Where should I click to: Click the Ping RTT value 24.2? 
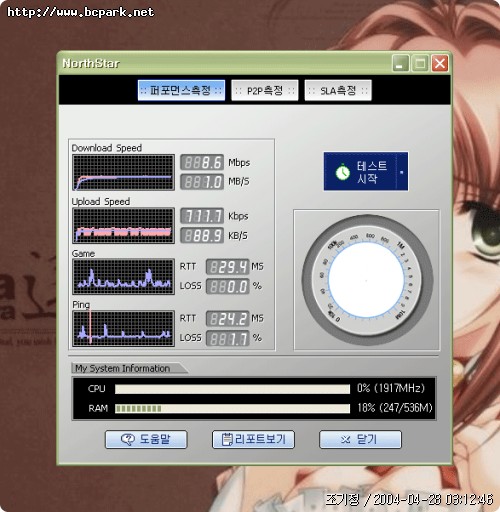coord(228,319)
